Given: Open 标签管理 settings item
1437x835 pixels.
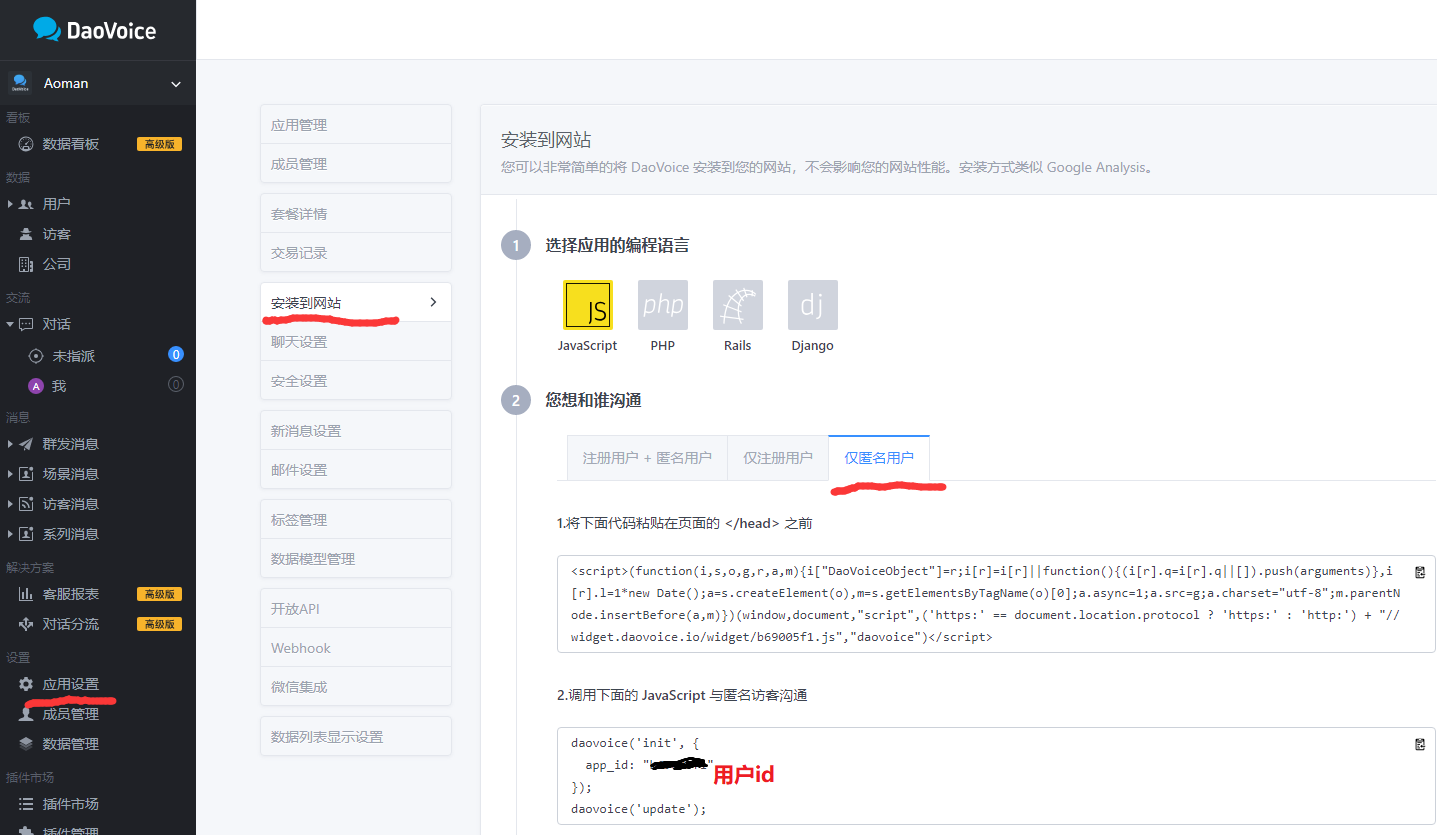Looking at the screenshot, I should (x=356, y=520).
